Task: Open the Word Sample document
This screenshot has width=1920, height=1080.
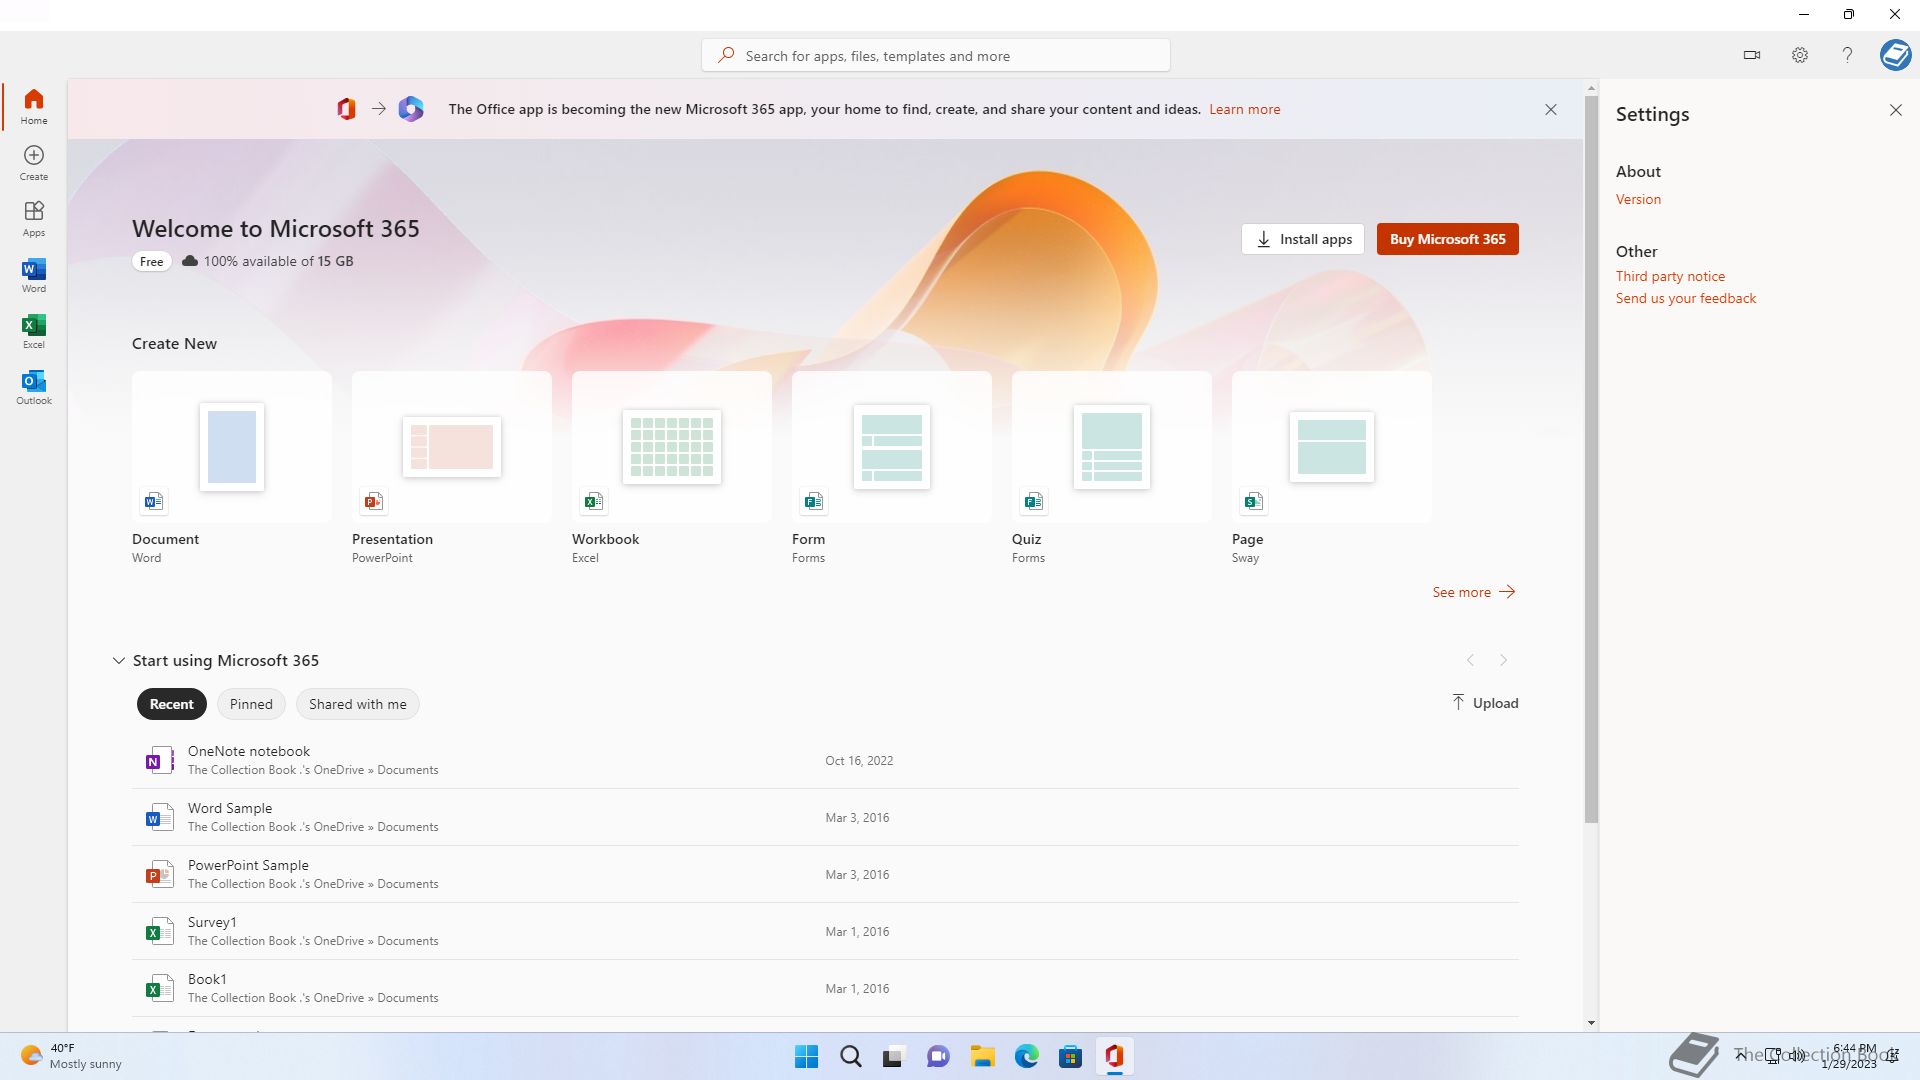Action: tap(825, 817)
